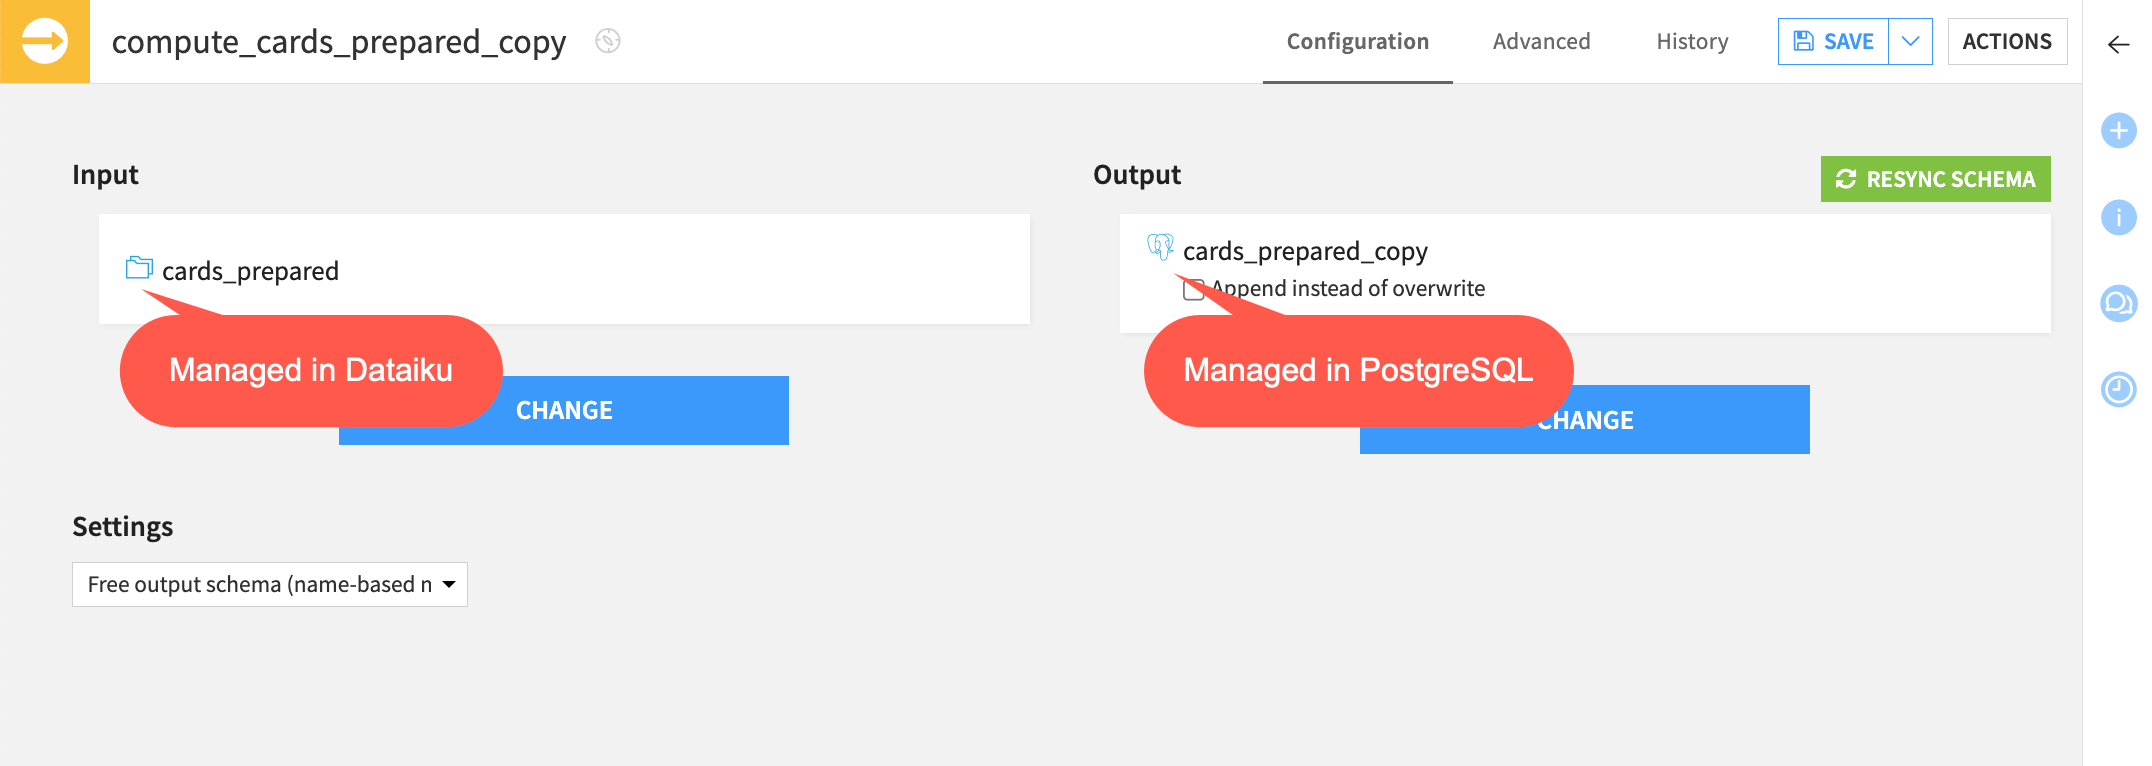The width and height of the screenshot is (2152, 766).
Task: Select the cards_prepared_copy output dataset
Action: 1305,251
